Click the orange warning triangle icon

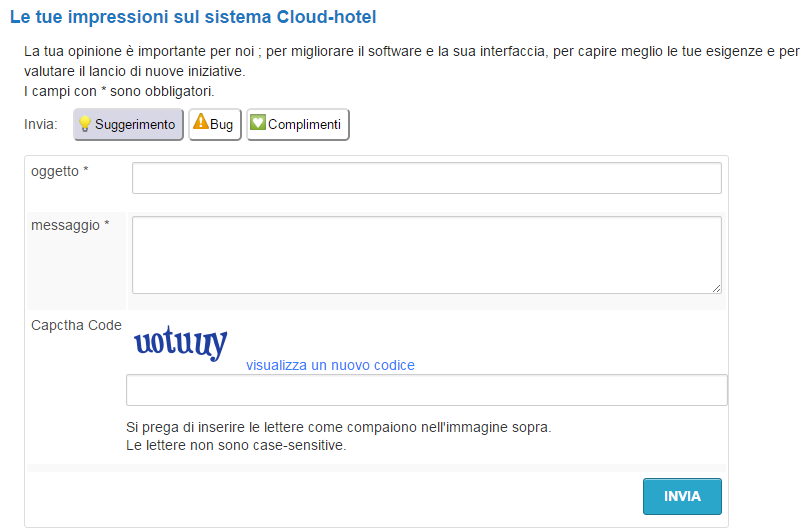[201, 122]
